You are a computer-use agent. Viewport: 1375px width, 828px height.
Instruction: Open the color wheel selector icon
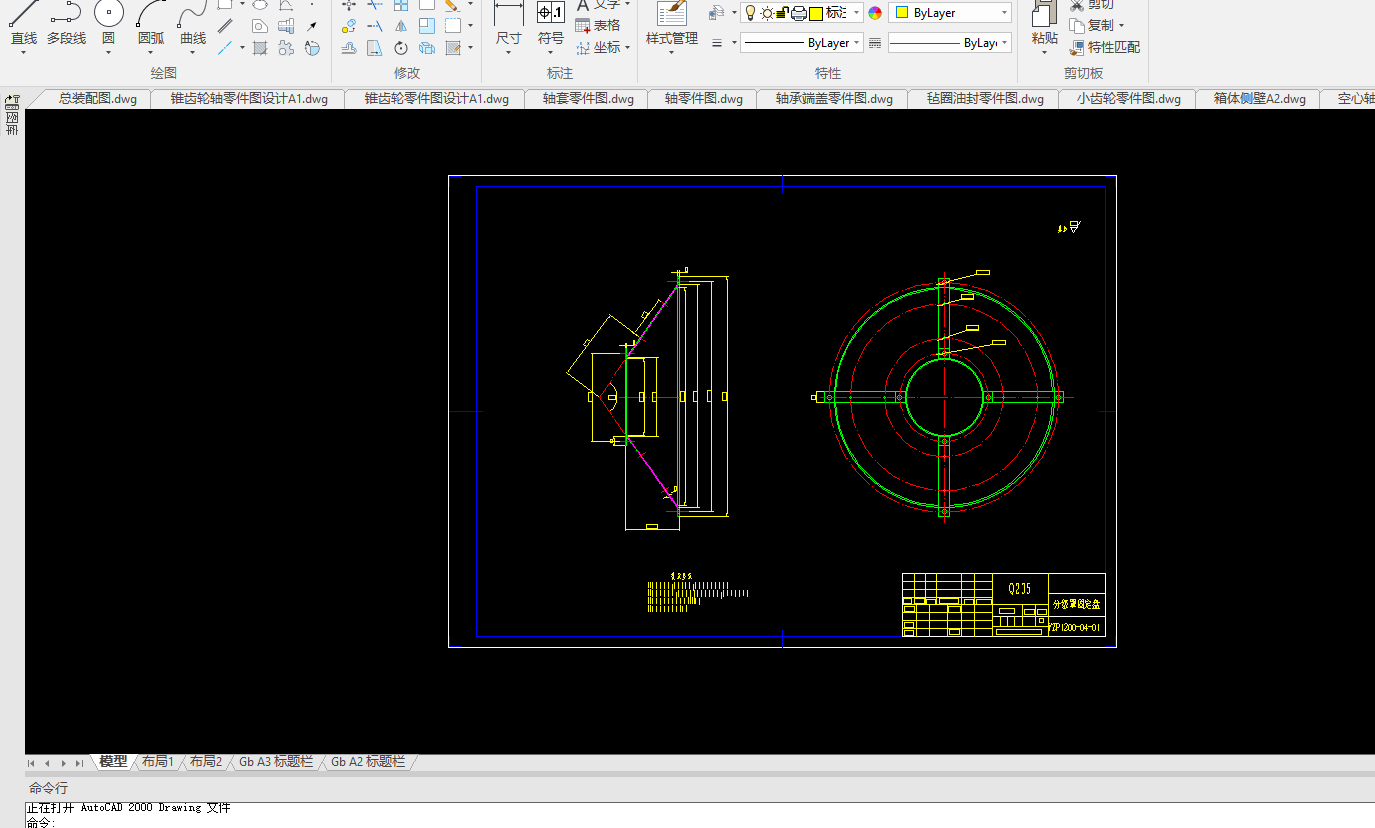click(x=875, y=13)
